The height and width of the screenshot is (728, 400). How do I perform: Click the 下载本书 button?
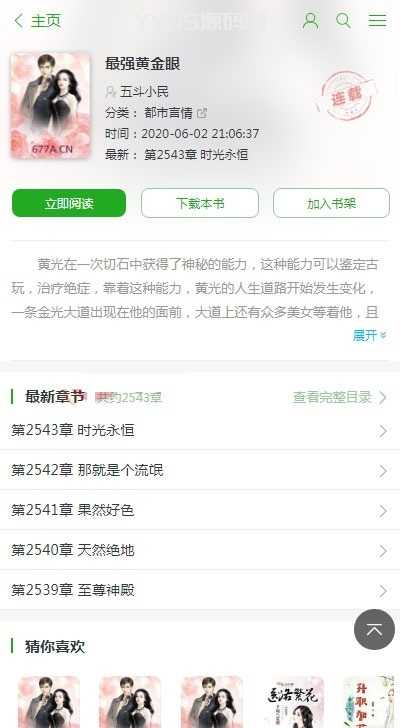coord(200,203)
